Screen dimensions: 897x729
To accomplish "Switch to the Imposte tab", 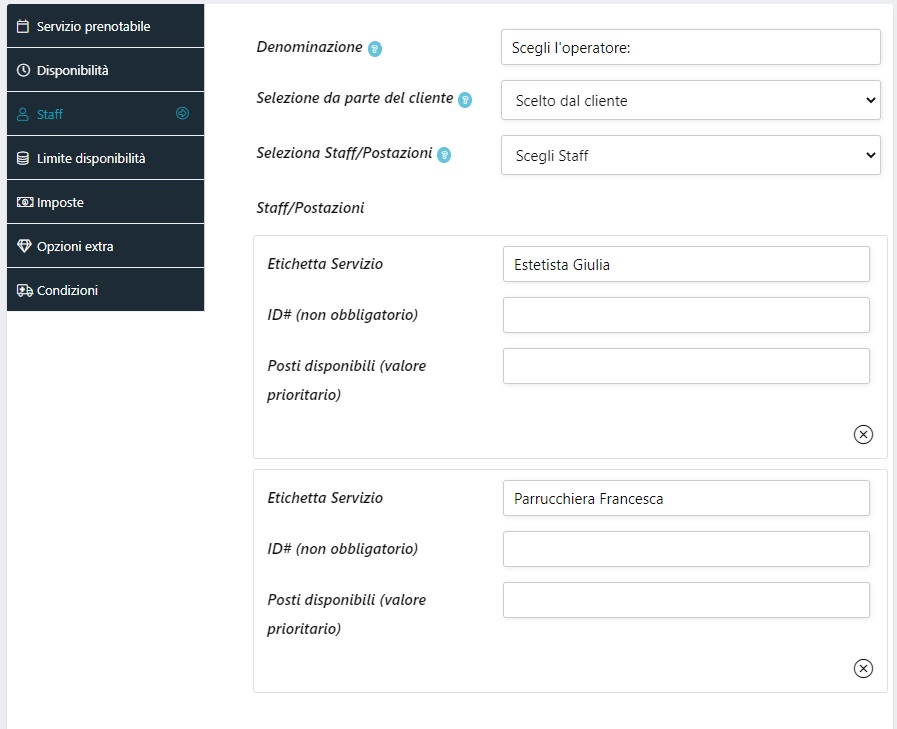I will pyautogui.click(x=60, y=202).
